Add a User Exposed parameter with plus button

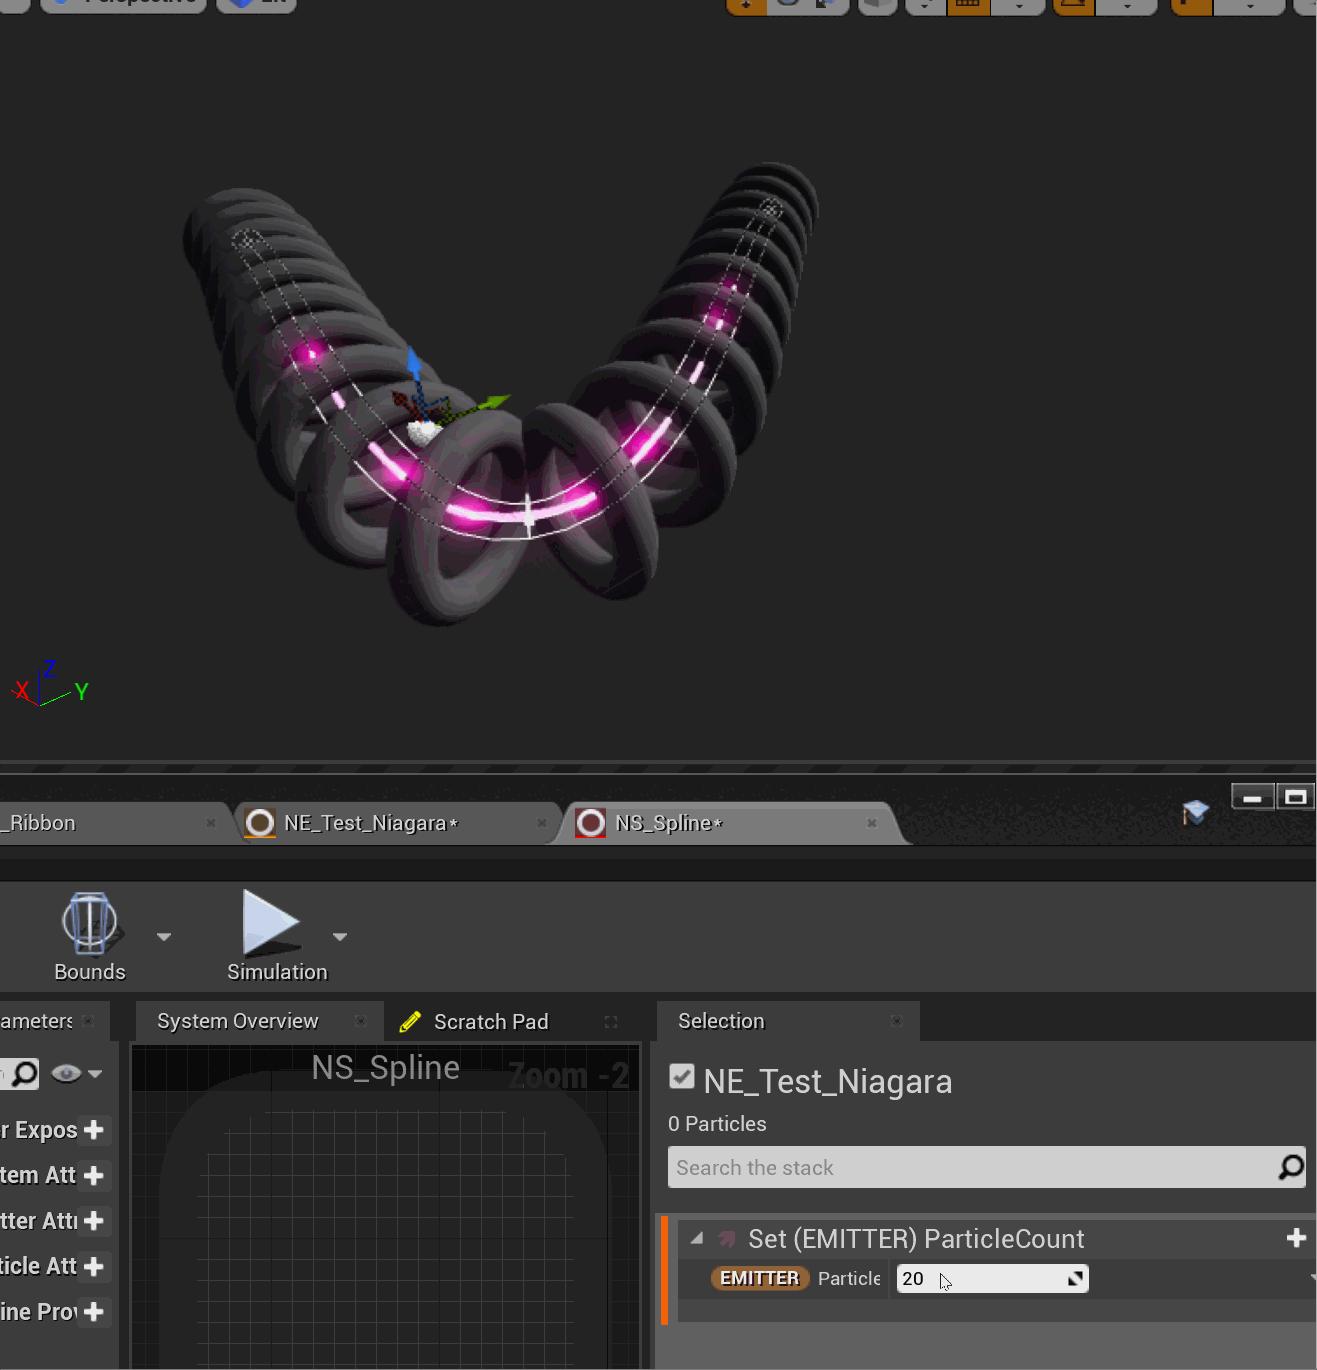pos(95,1130)
